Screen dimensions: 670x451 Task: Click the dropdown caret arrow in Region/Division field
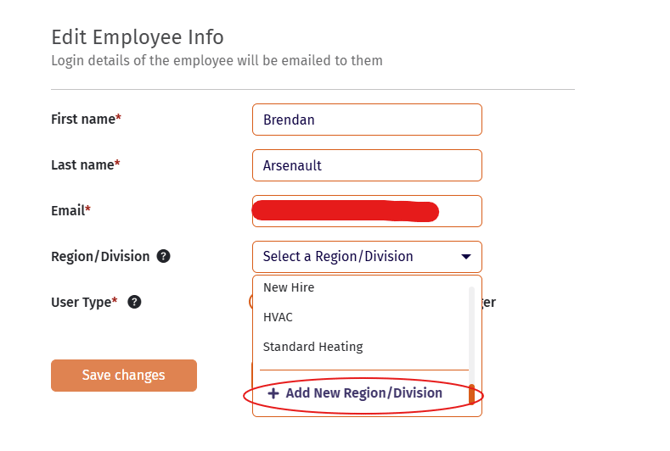(x=466, y=256)
